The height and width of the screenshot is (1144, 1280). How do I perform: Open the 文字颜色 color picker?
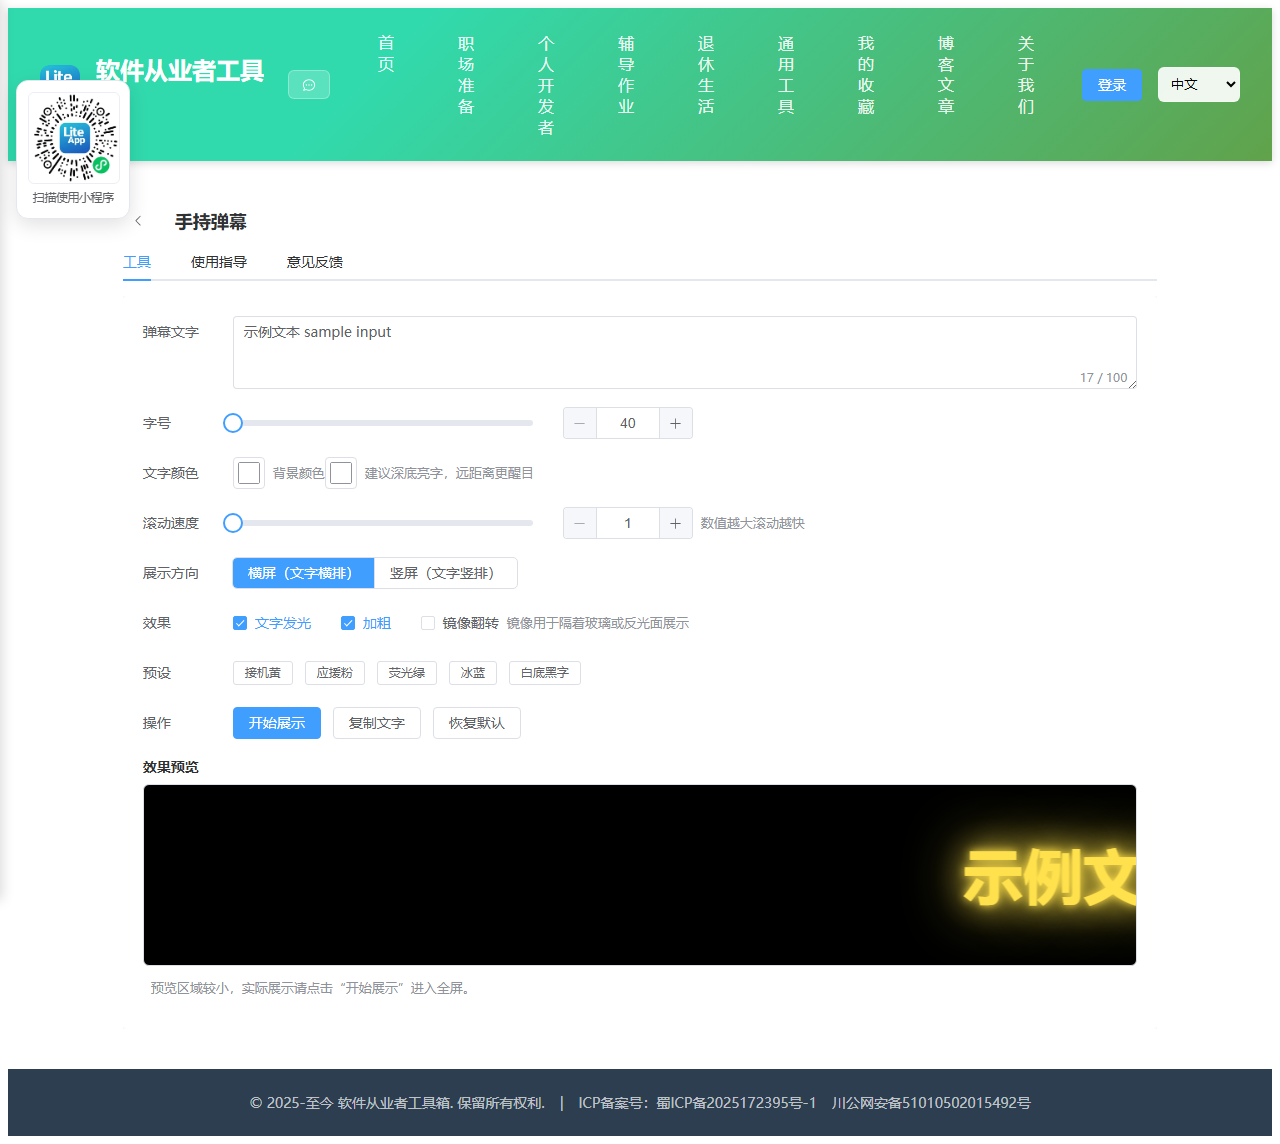(x=249, y=473)
